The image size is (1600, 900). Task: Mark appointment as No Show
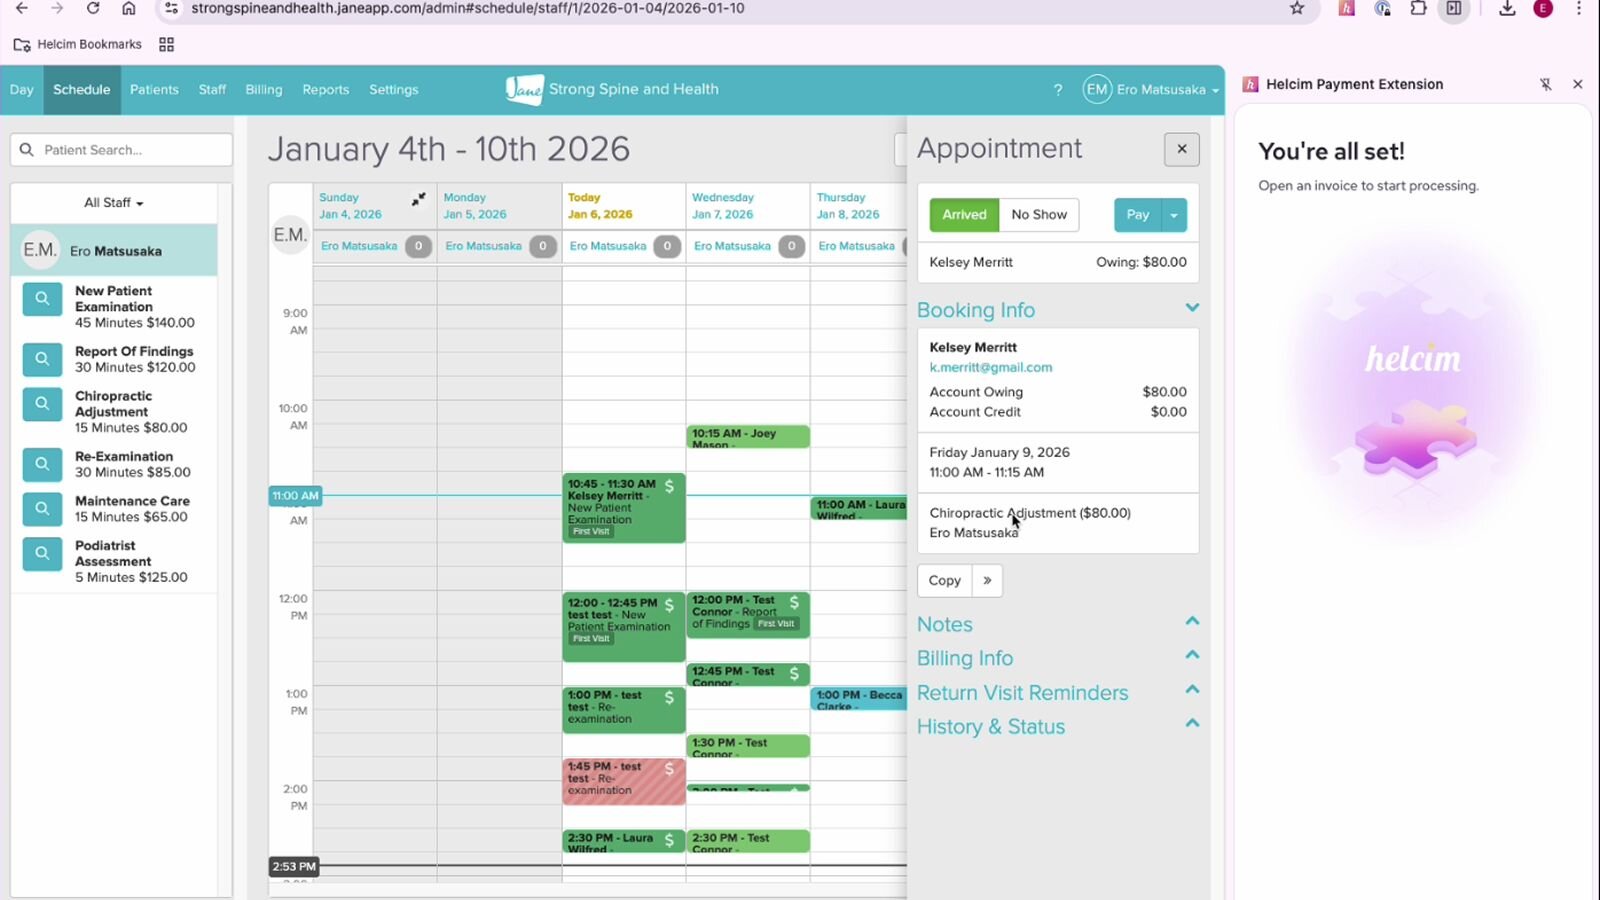(1039, 215)
